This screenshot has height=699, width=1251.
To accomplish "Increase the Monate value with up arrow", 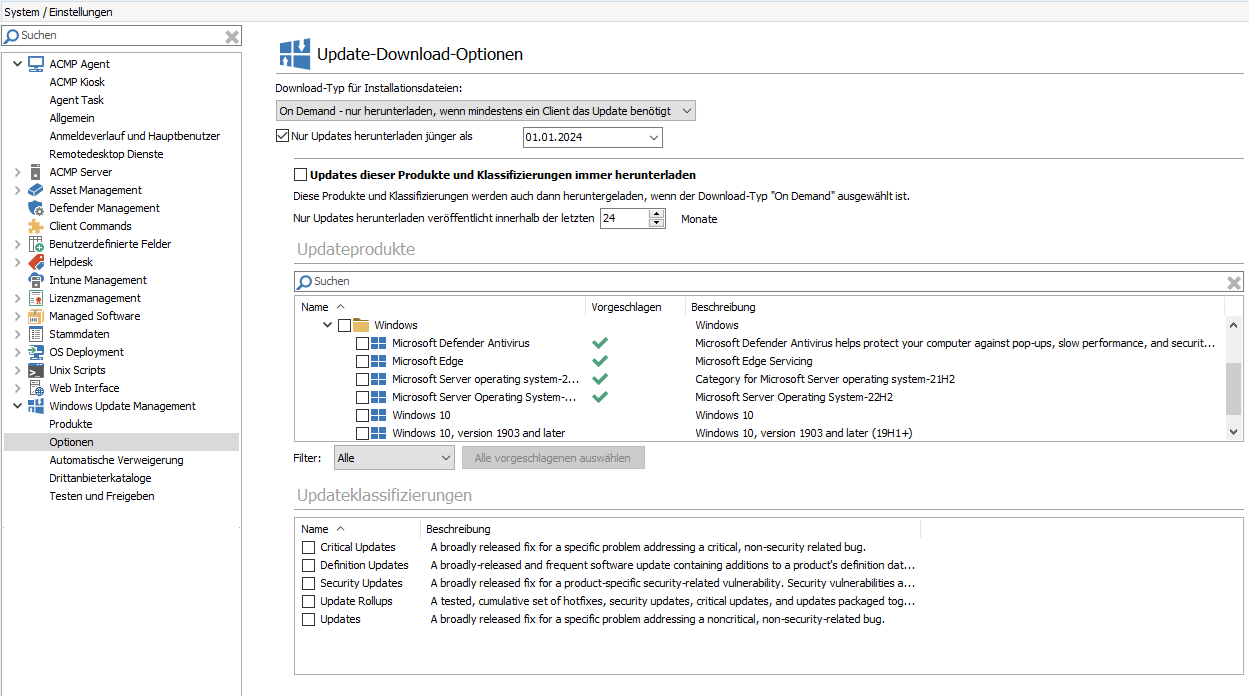I will [x=657, y=213].
